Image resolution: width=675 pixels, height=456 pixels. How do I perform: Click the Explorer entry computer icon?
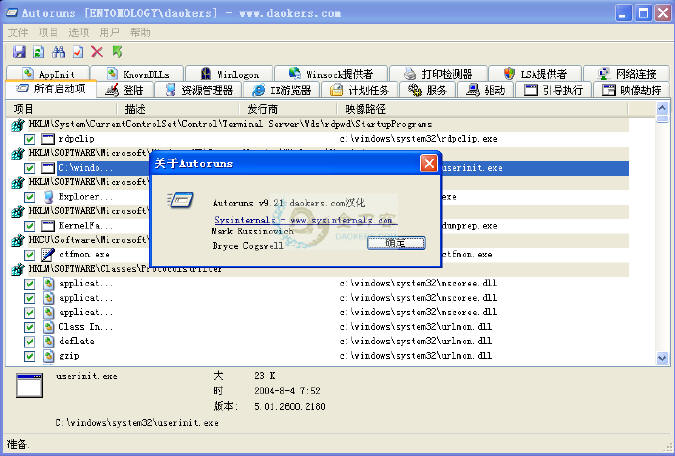coord(49,197)
